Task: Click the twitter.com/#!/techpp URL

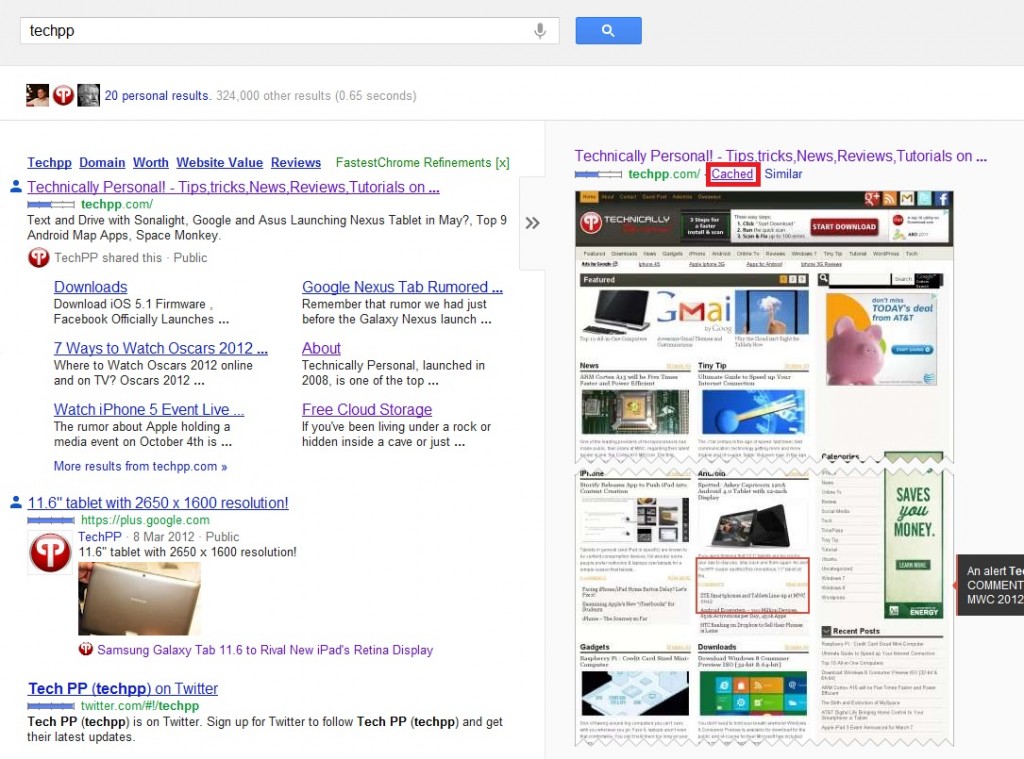Action: click(x=140, y=705)
